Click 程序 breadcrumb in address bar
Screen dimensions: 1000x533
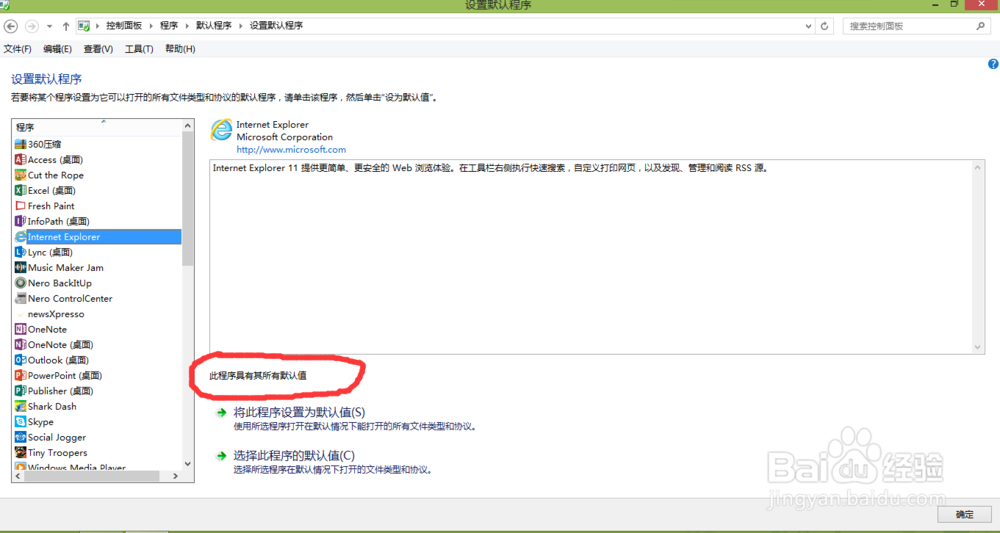click(169, 26)
